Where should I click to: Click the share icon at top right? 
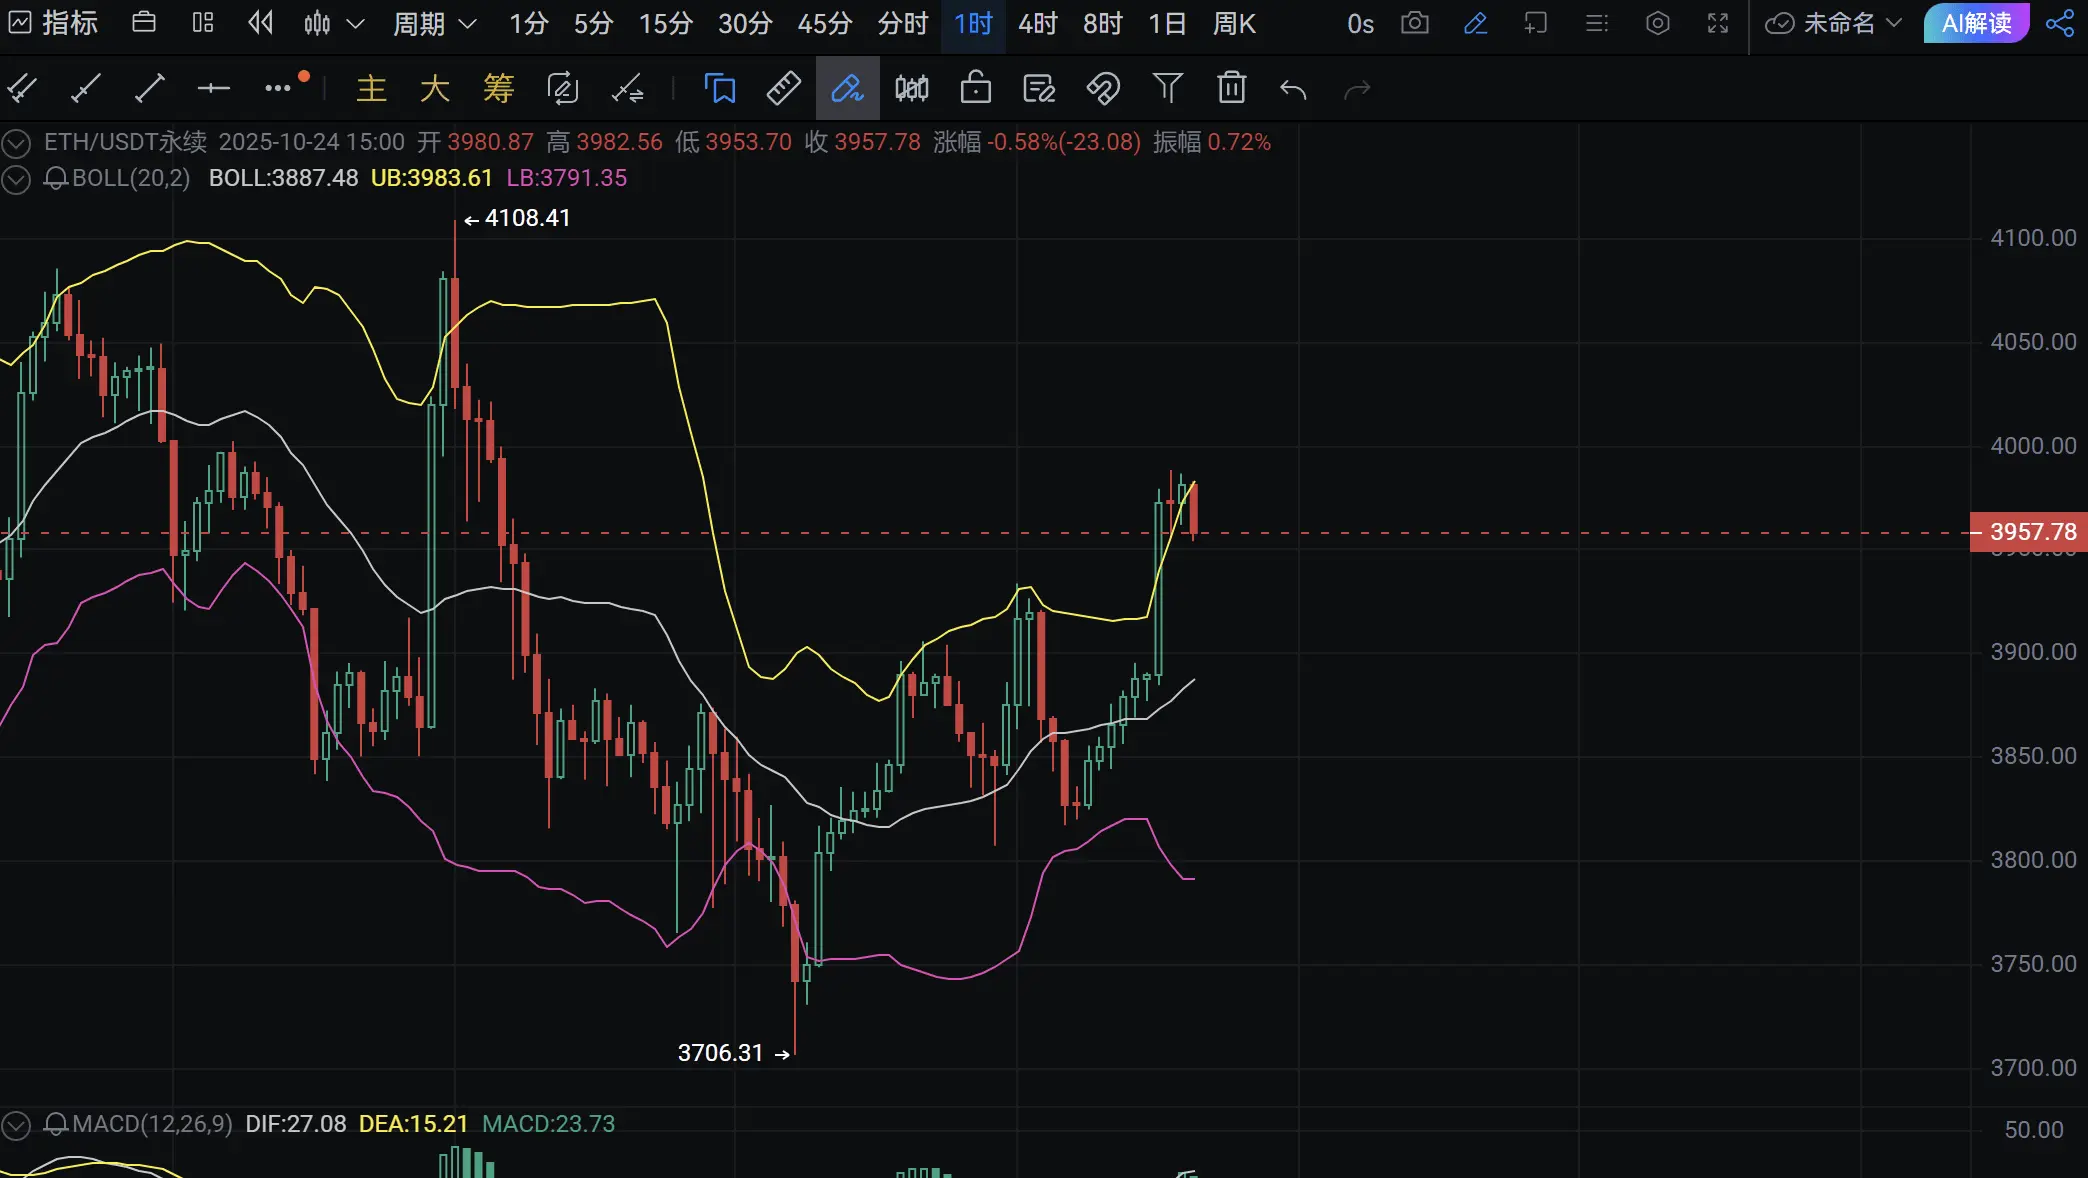[x=2060, y=23]
